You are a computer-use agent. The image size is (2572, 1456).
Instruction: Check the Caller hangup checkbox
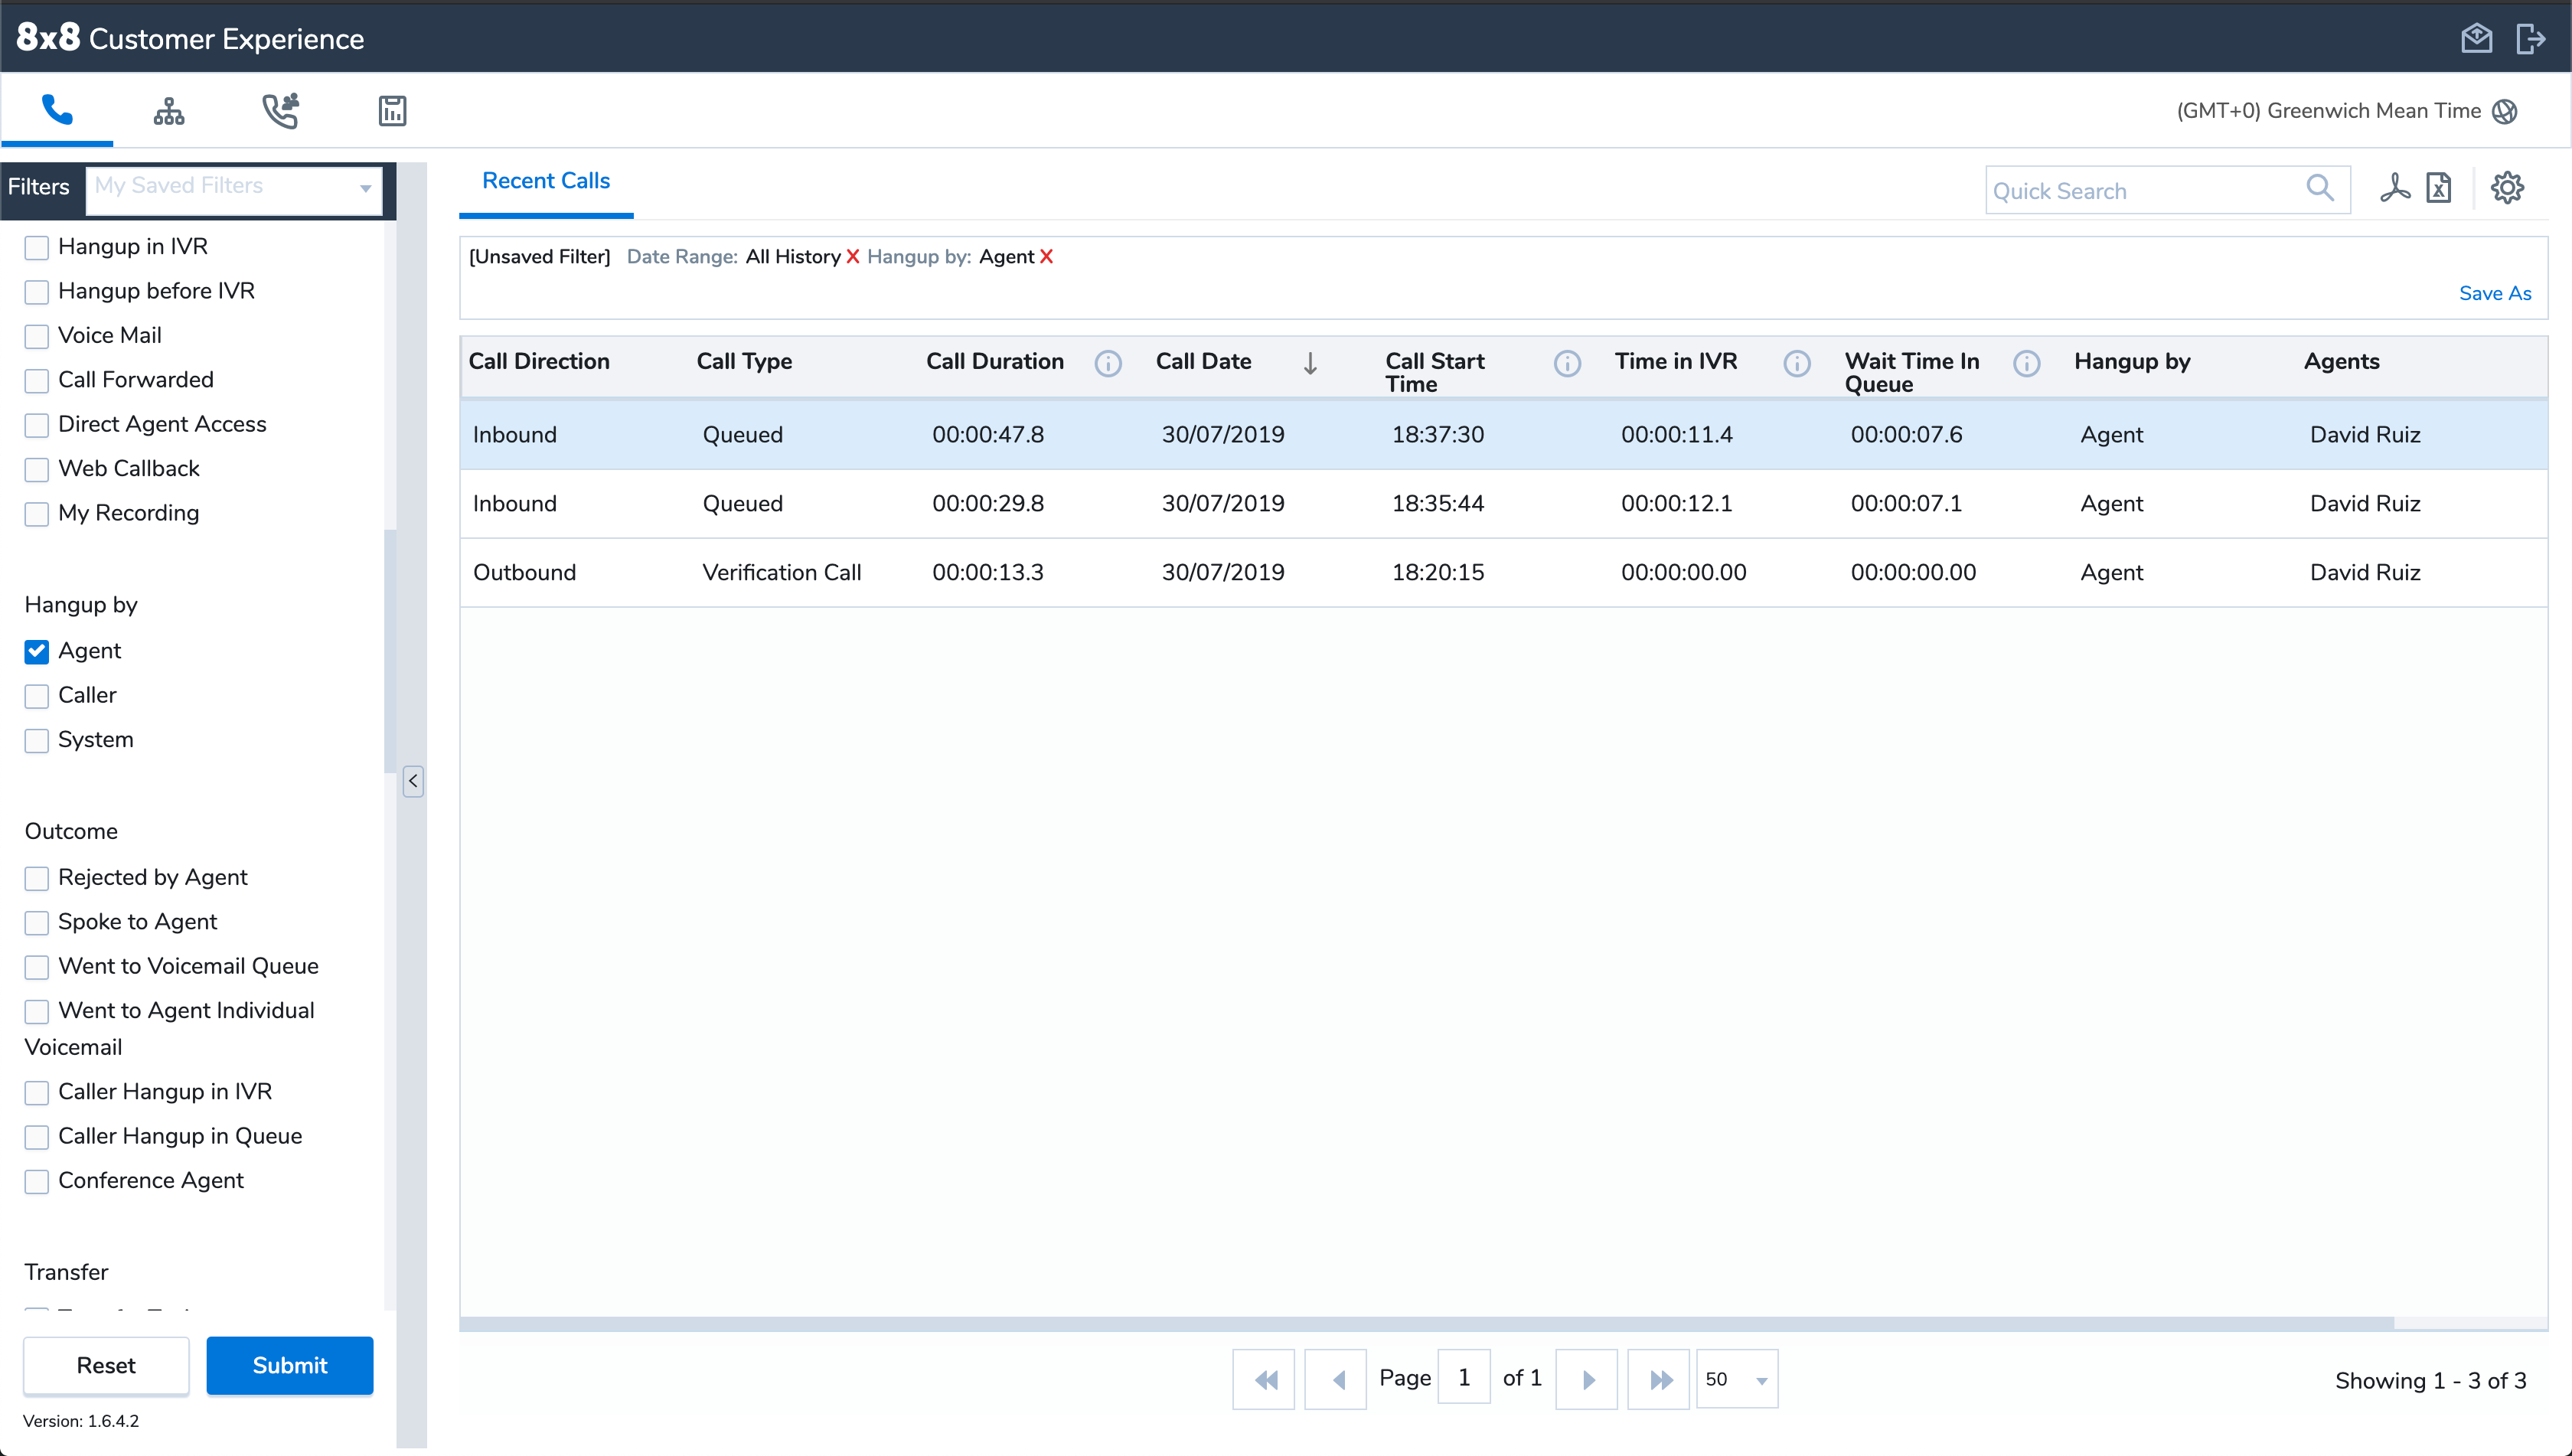pyautogui.click(x=37, y=696)
